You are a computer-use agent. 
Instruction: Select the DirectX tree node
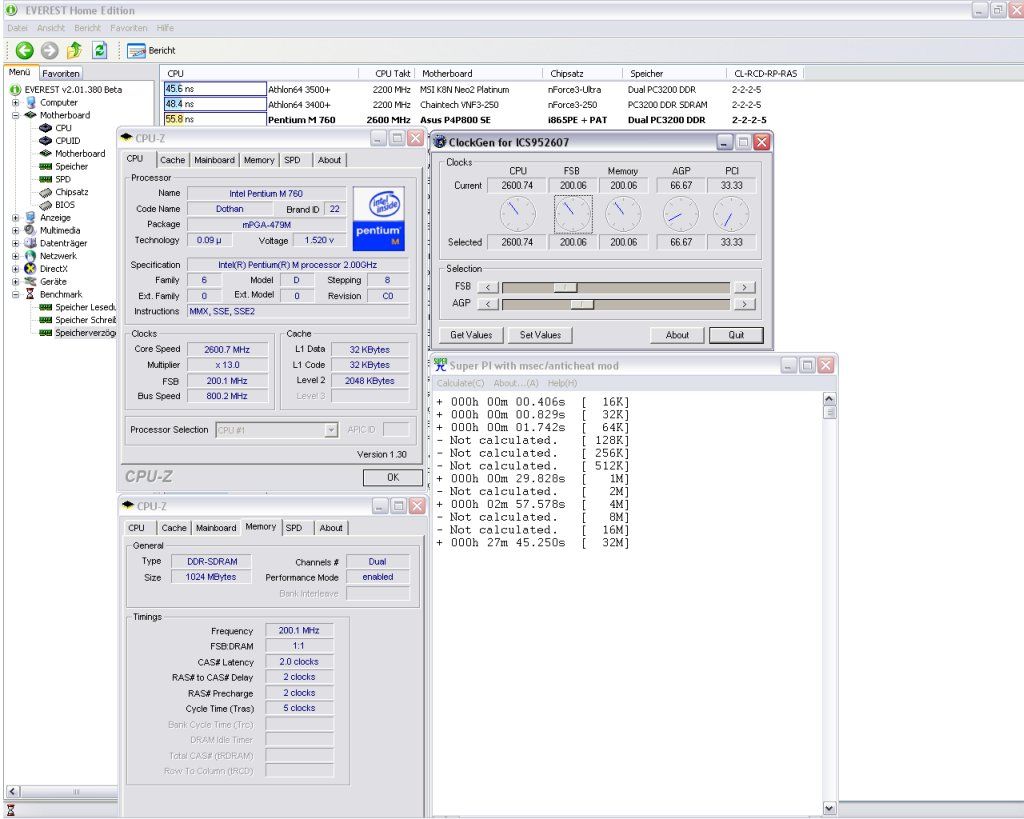tap(54, 268)
